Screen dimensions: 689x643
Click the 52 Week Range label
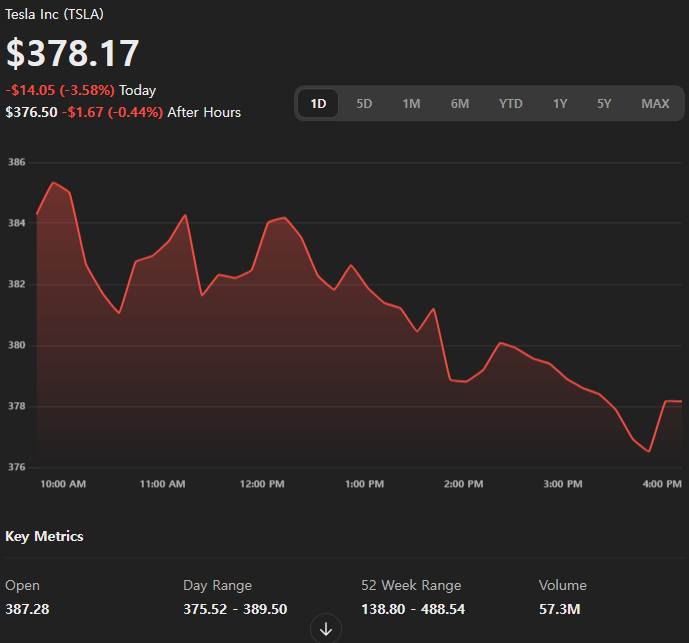coord(411,585)
